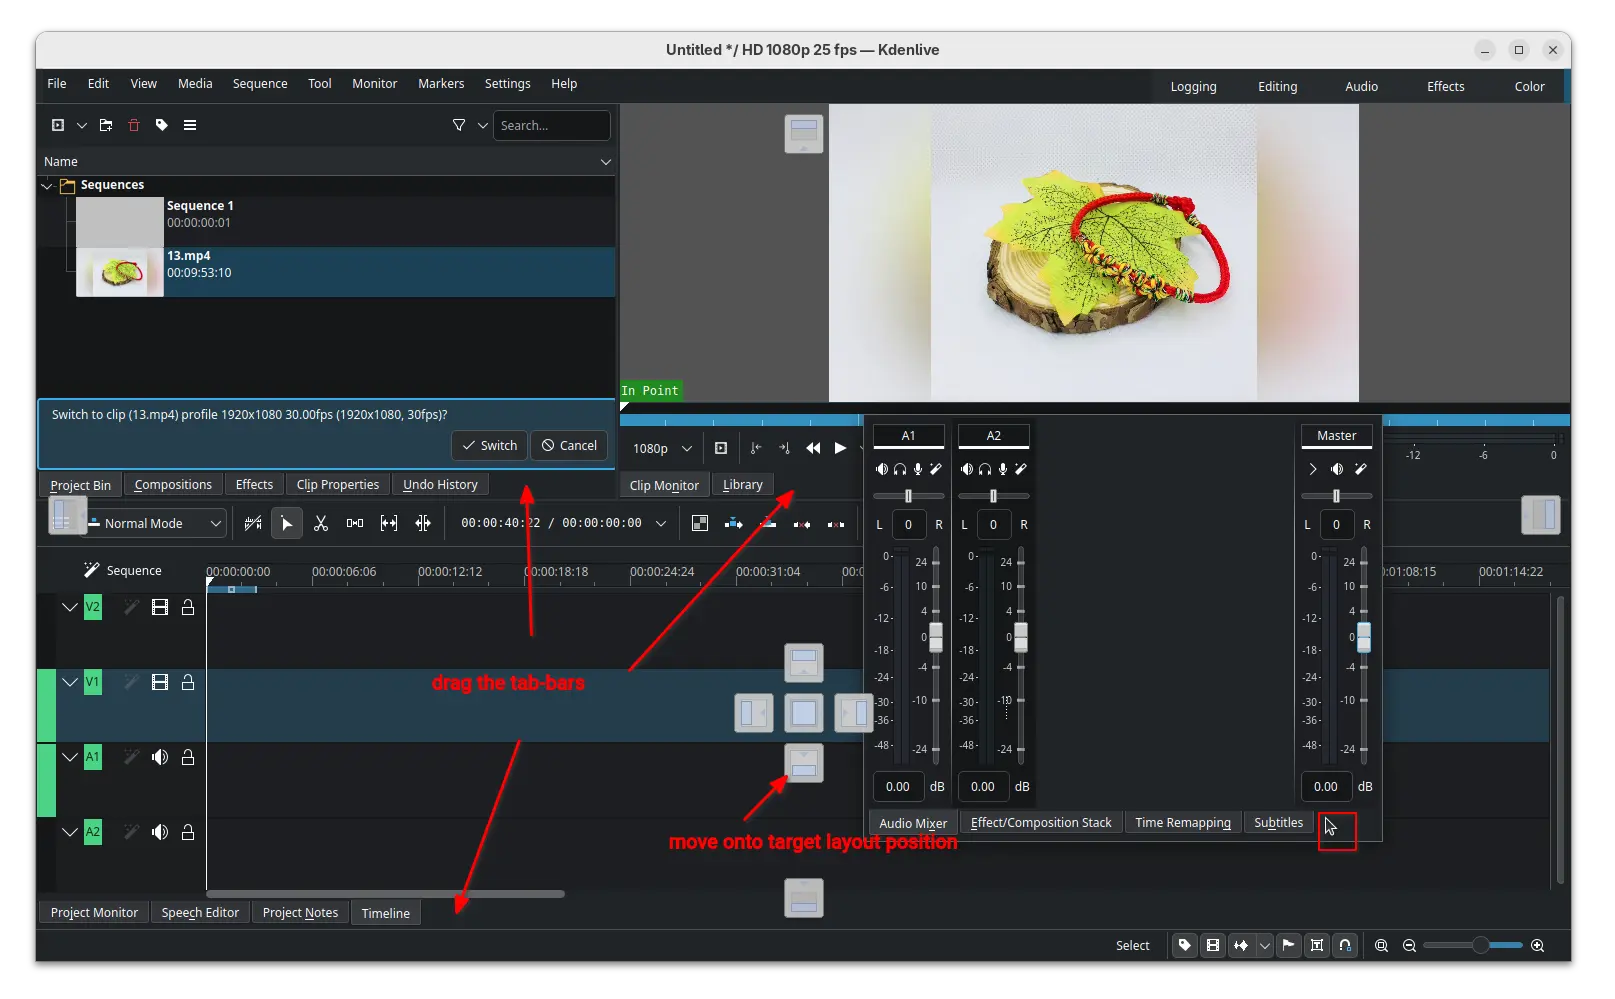Open the 1080p resolution dropdown

[x=662, y=448]
